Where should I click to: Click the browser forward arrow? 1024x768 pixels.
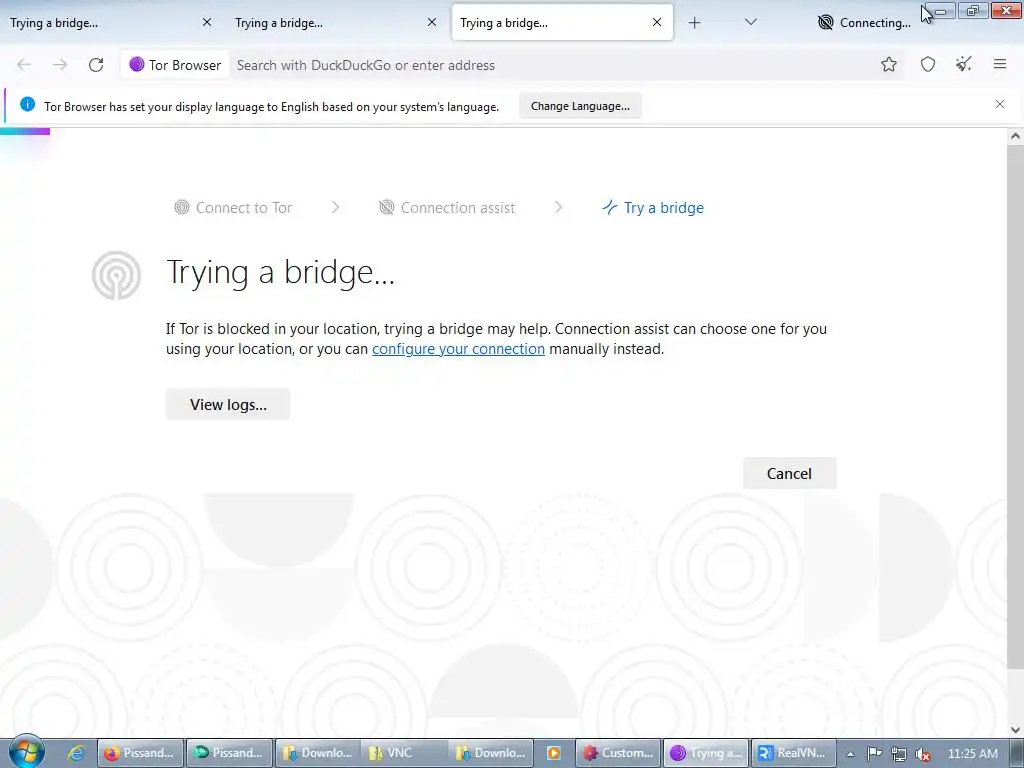point(60,65)
